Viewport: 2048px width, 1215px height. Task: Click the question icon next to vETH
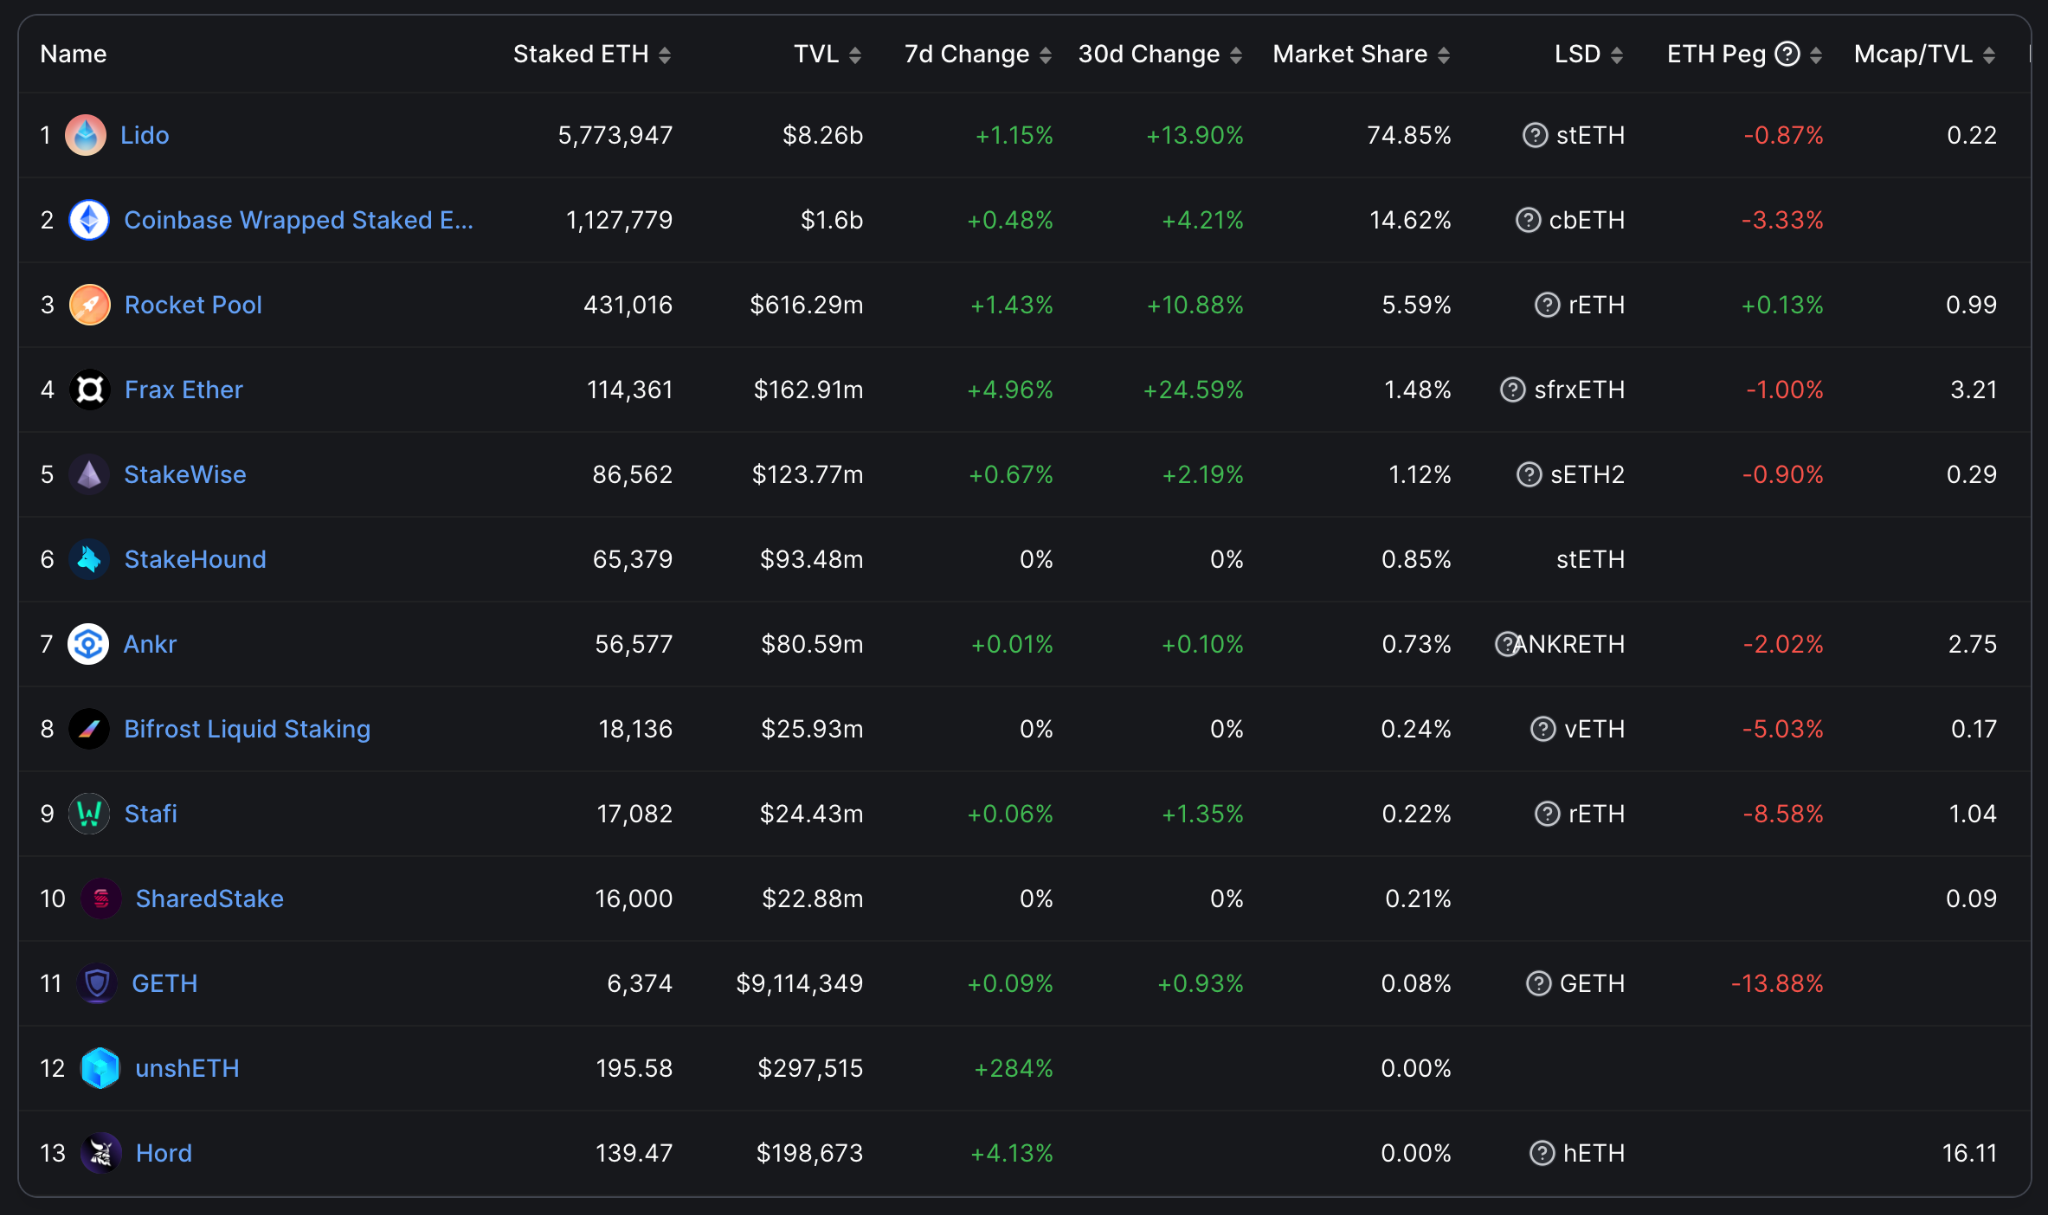pos(1543,729)
